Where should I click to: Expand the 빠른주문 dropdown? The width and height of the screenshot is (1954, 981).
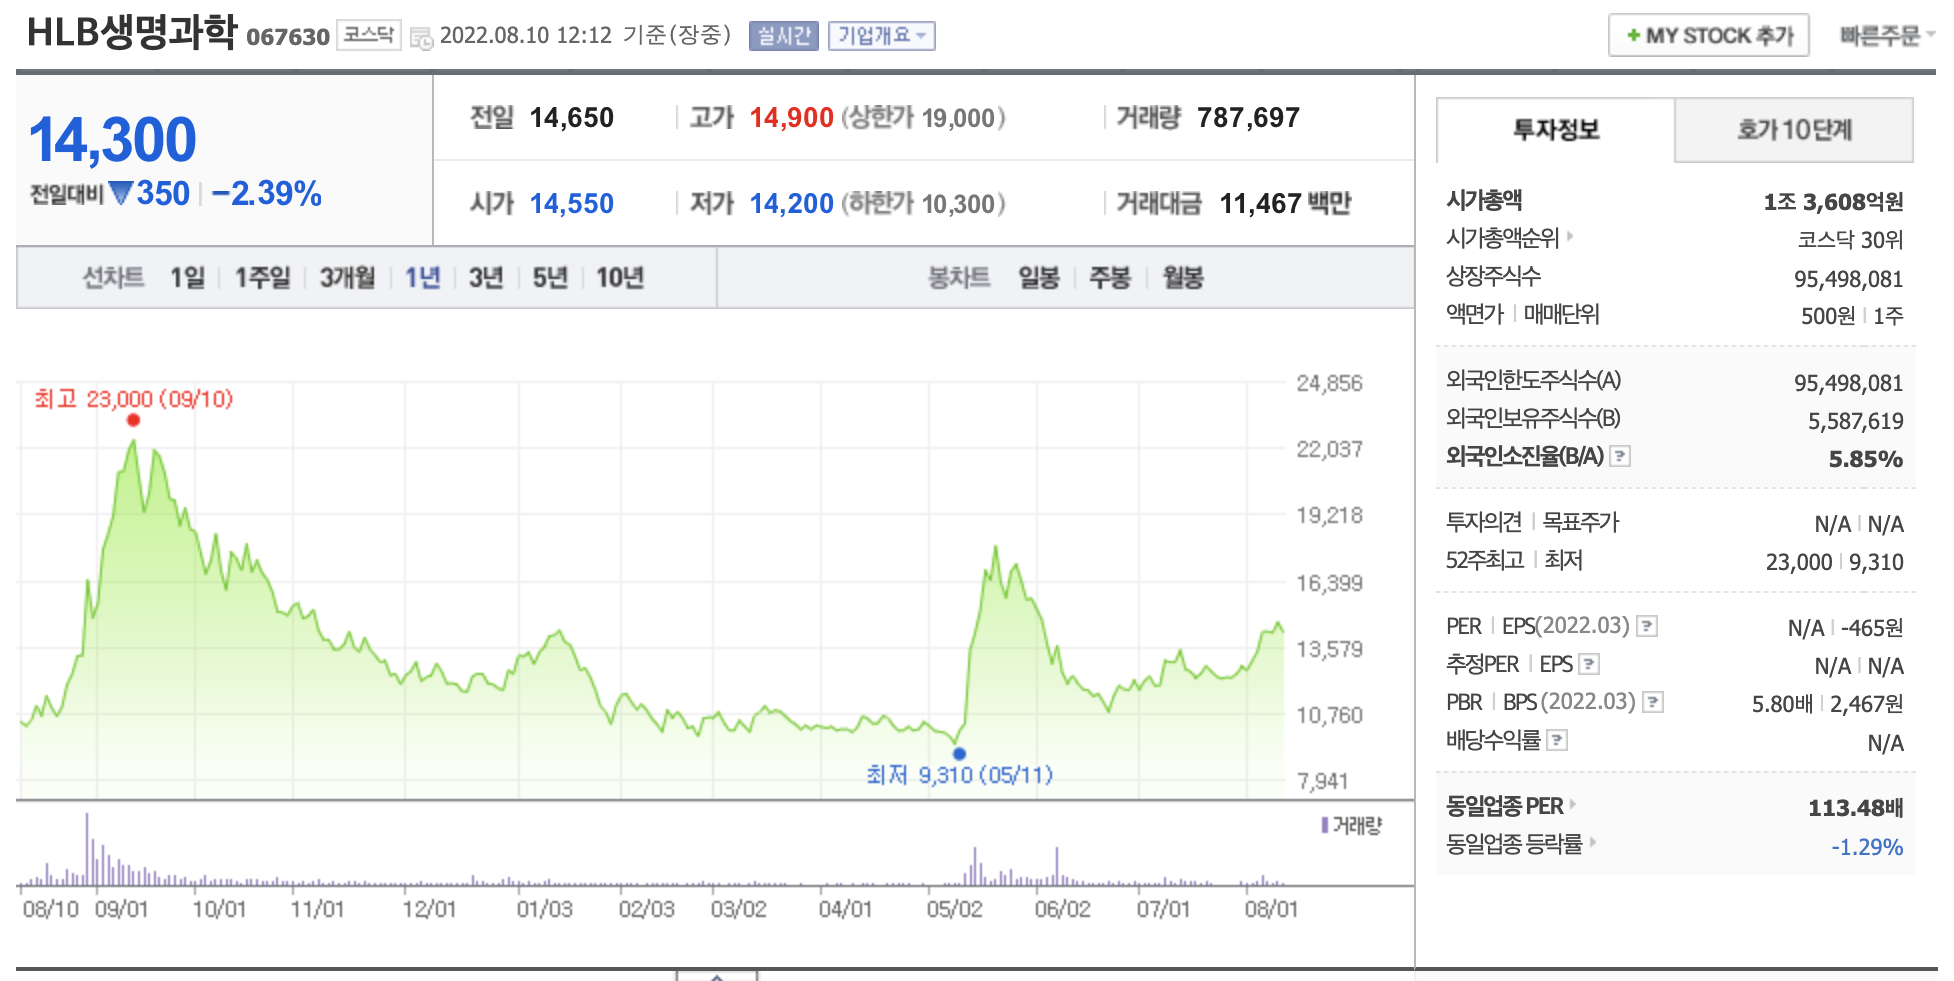pyautogui.click(x=1886, y=36)
